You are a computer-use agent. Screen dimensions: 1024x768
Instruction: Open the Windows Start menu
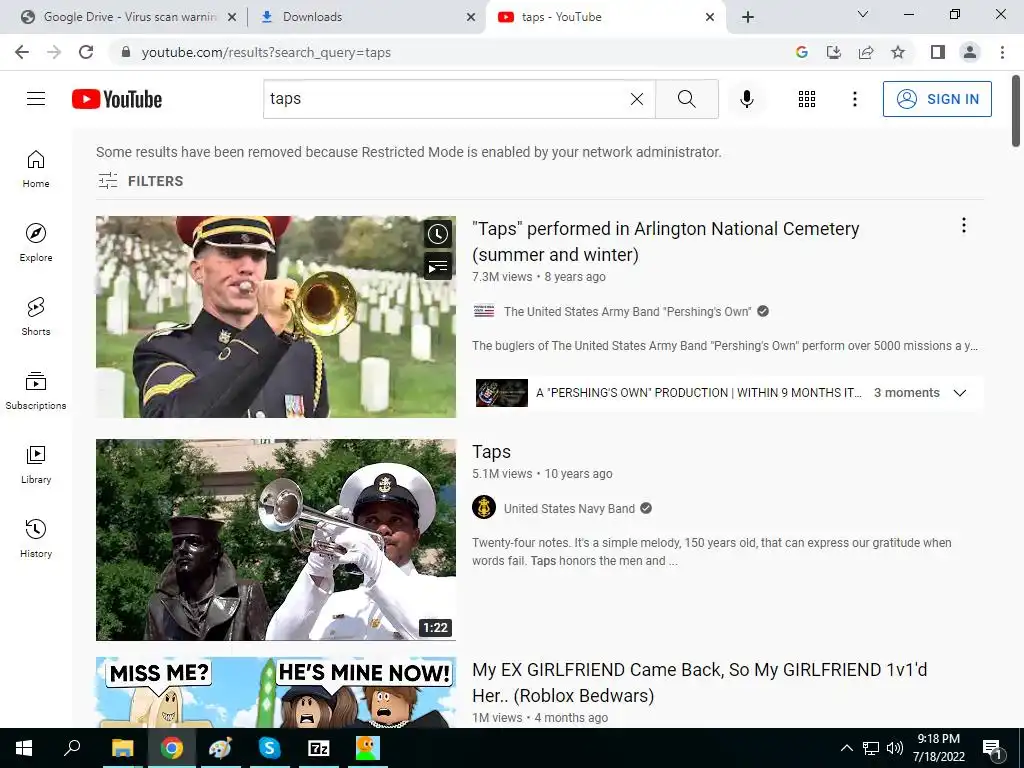click(x=24, y=748)
